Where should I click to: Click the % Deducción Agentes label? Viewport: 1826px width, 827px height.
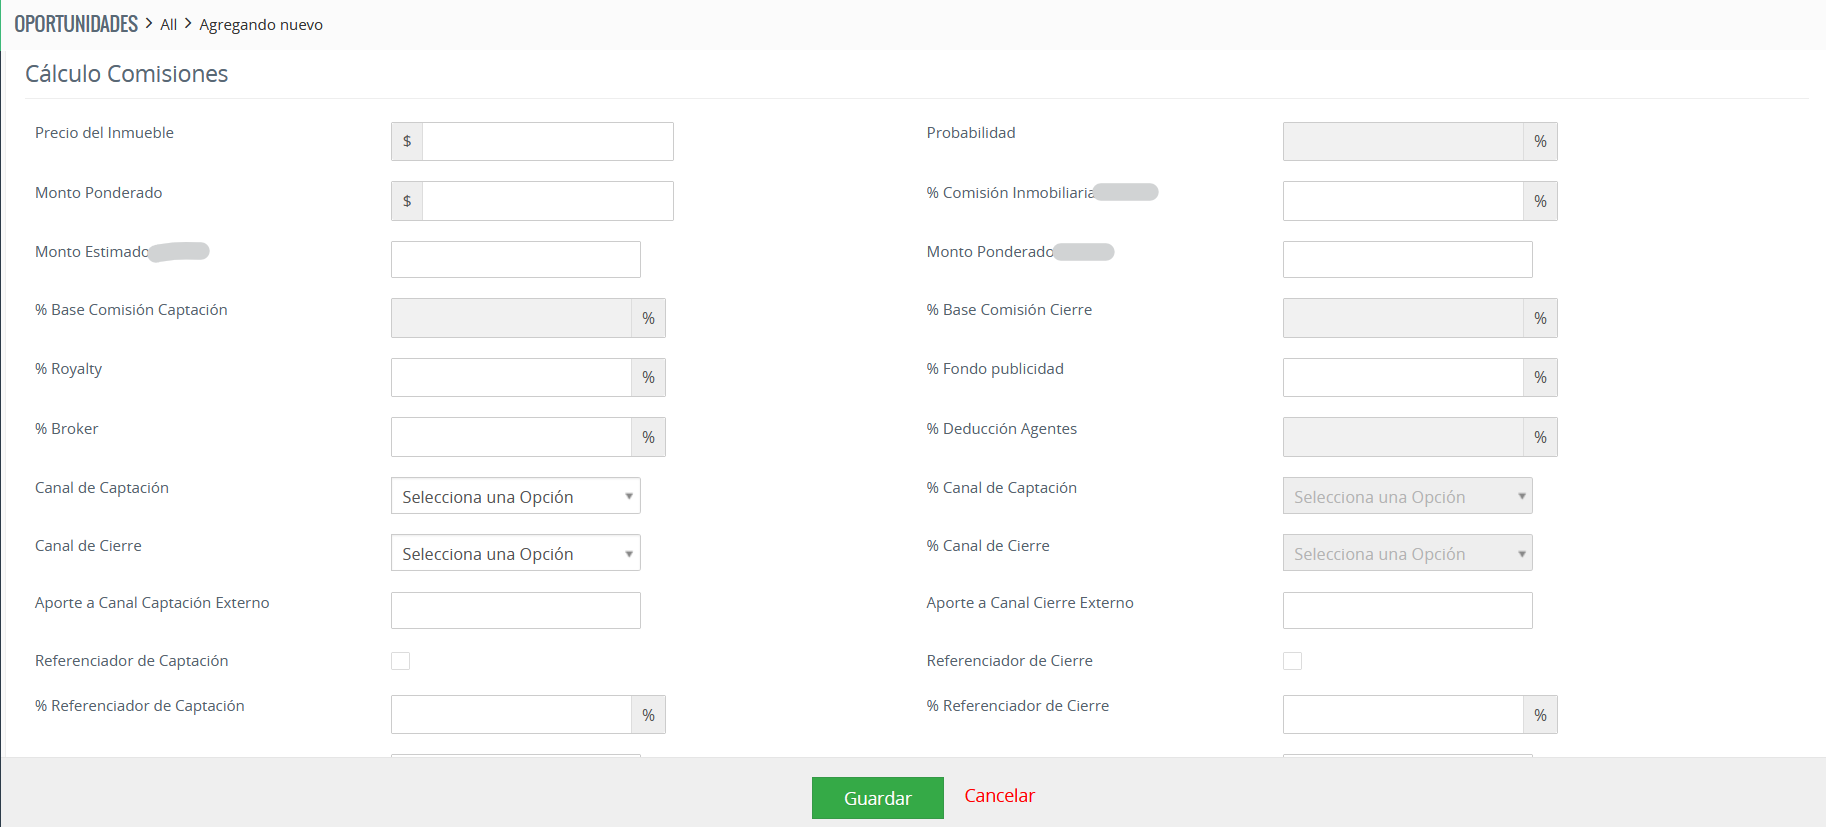point(1002,429)
